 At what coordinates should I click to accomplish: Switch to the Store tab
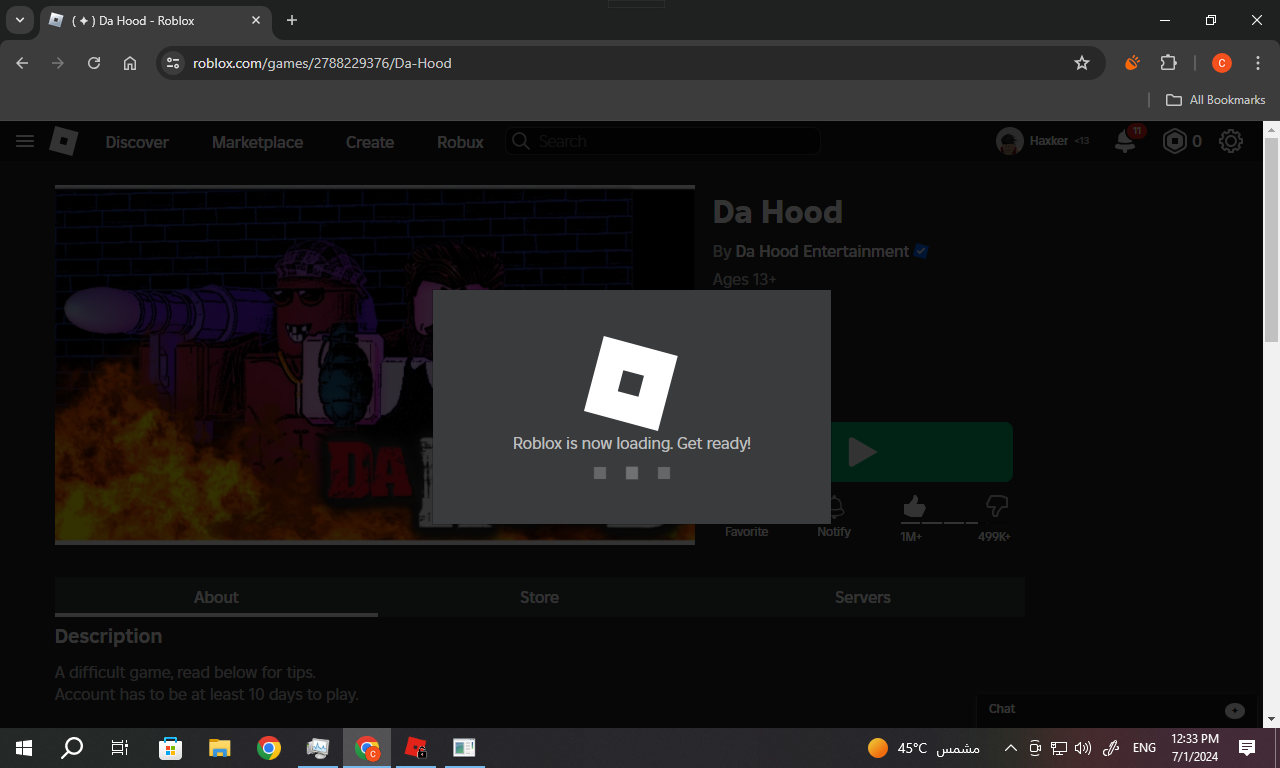click(x=539, y=597)
